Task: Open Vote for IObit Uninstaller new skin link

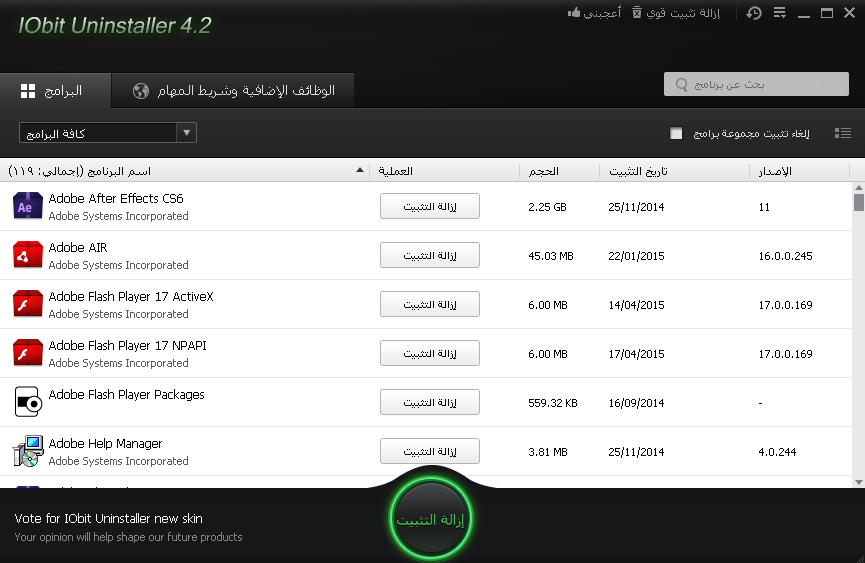Action: [109, 518]
